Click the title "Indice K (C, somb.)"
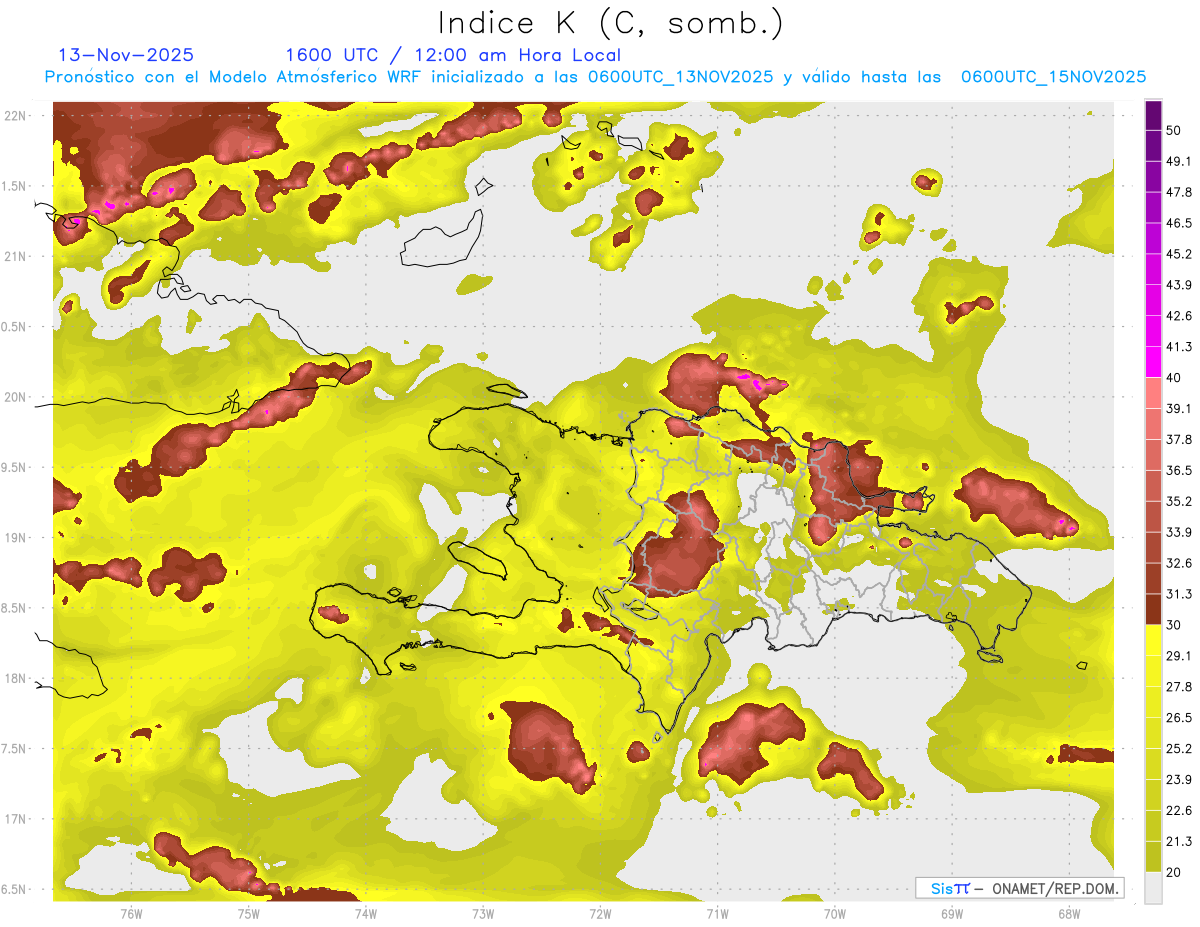Viewport: 1200px width, 927px height. (610, 22)
